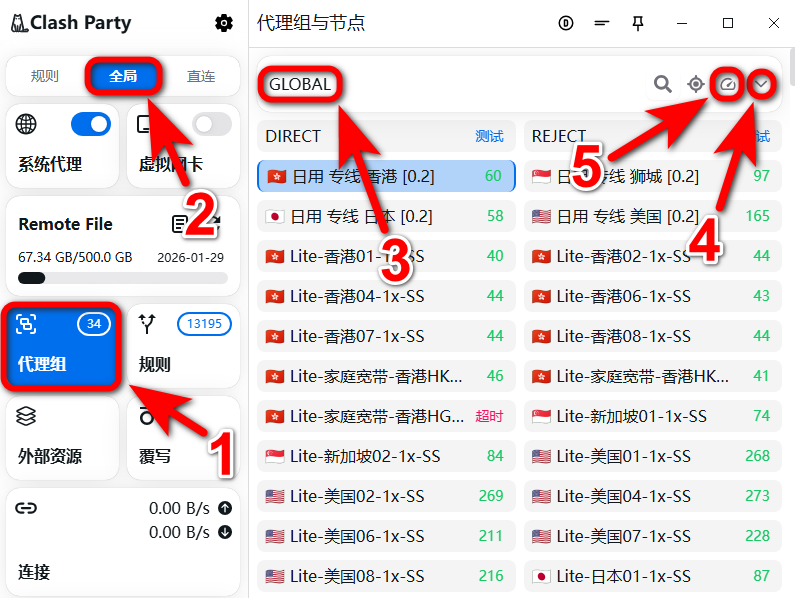The height and width of the screenshot is (598, 795).
Task: Select node Lite-香港08-1x-SS
Action: [653, 336]
